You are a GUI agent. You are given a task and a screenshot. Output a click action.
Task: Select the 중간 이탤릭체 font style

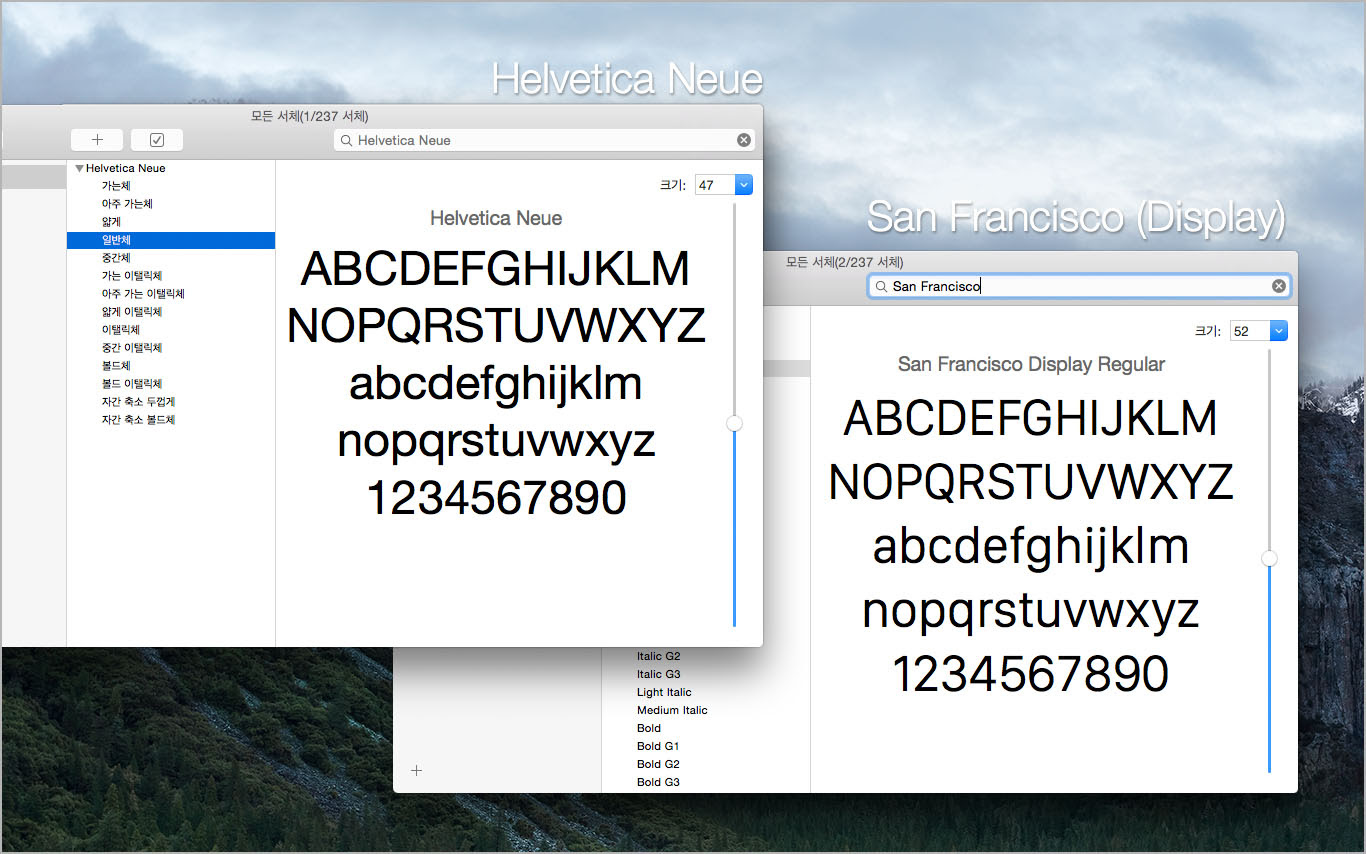pos(131,348)
